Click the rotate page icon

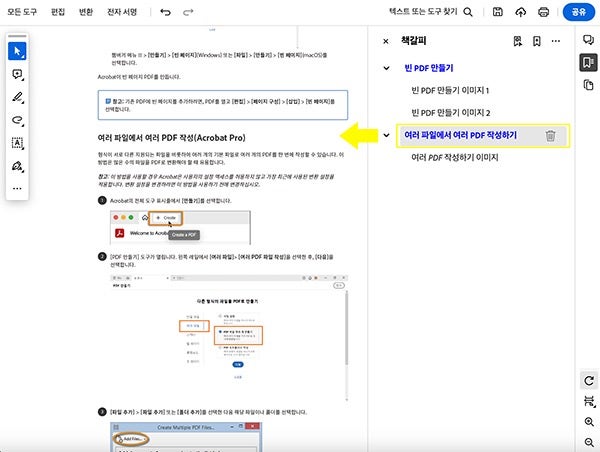[x=589, y=380]
